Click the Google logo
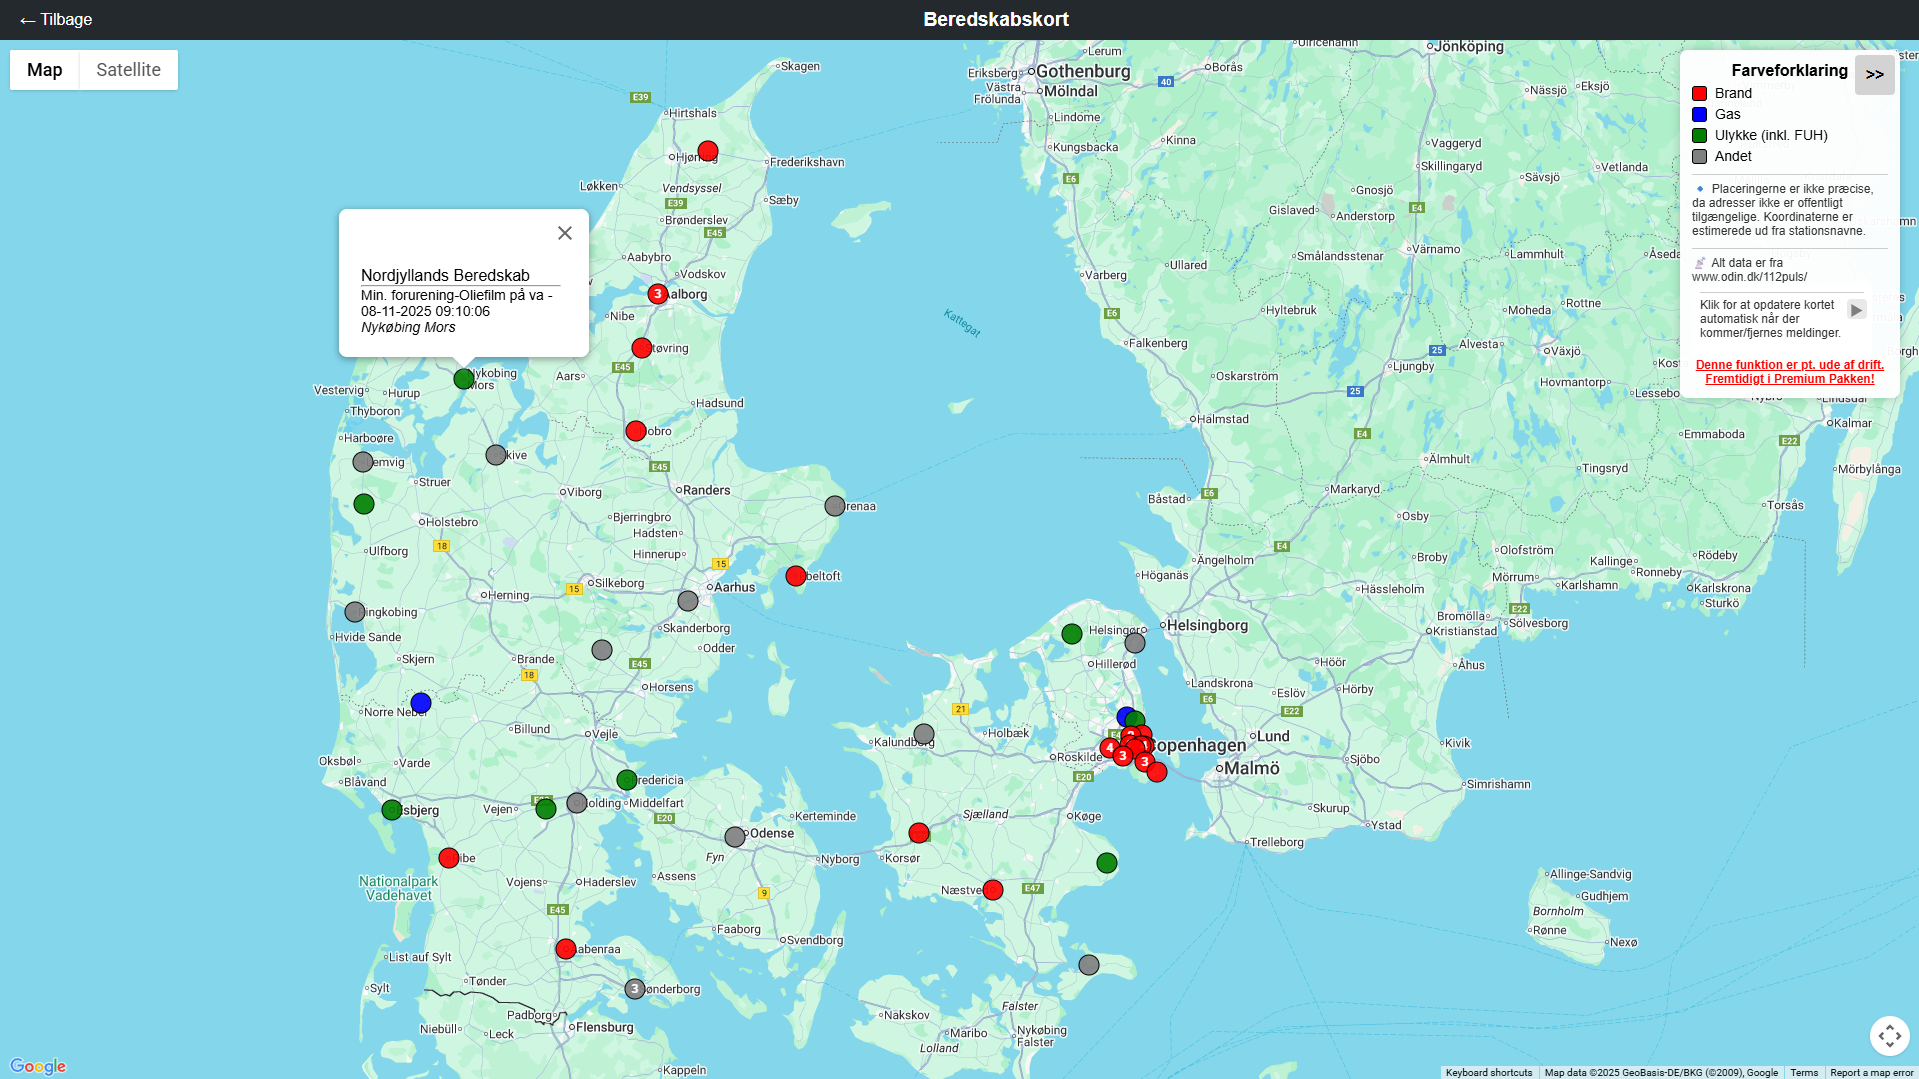The width and height of the screenshot is (1919, 1079). coord(38,1066)
